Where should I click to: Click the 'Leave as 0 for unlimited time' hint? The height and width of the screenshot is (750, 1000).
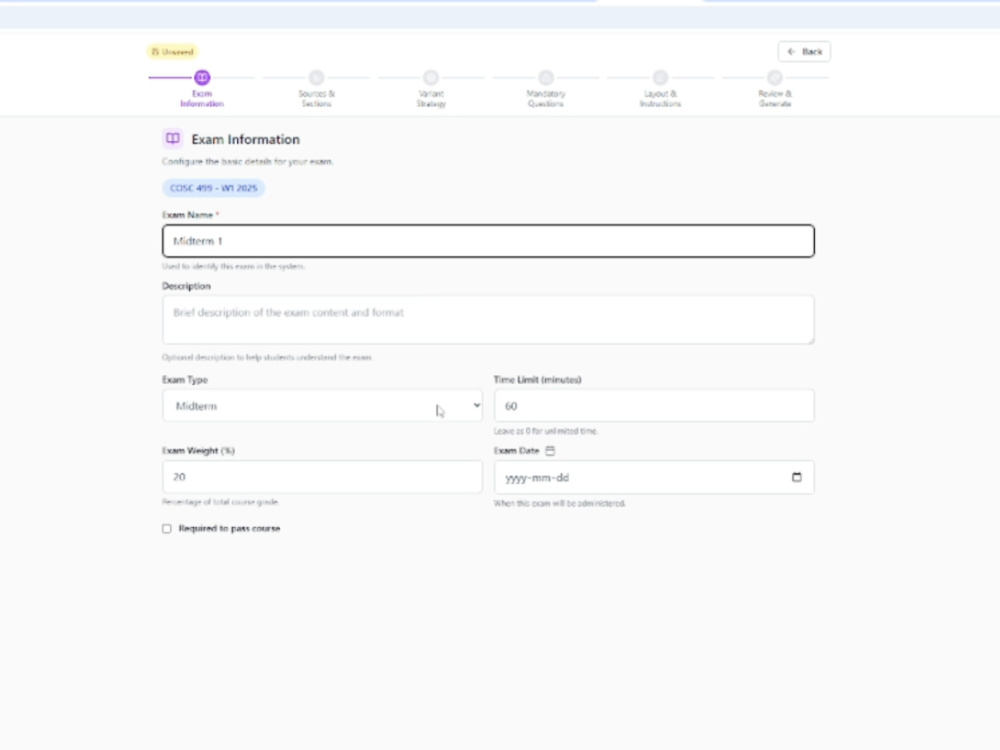(x=545, y=431)
